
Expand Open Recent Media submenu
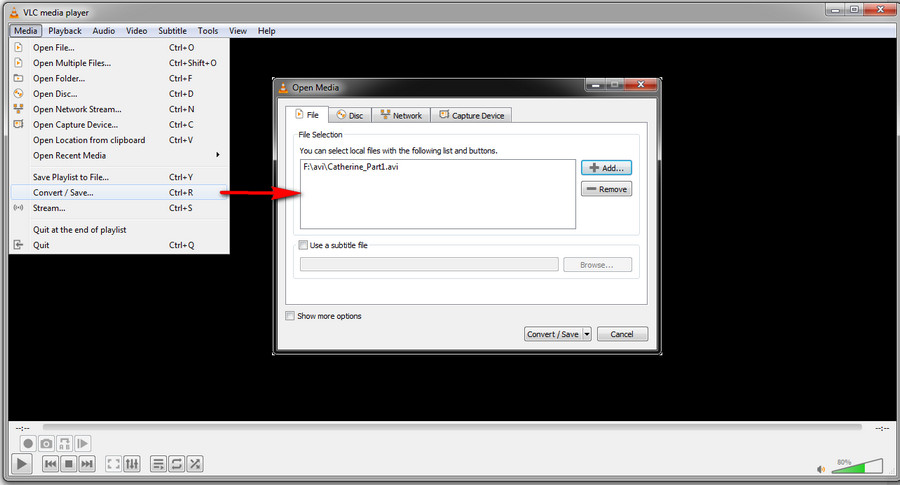coord(119,156)
